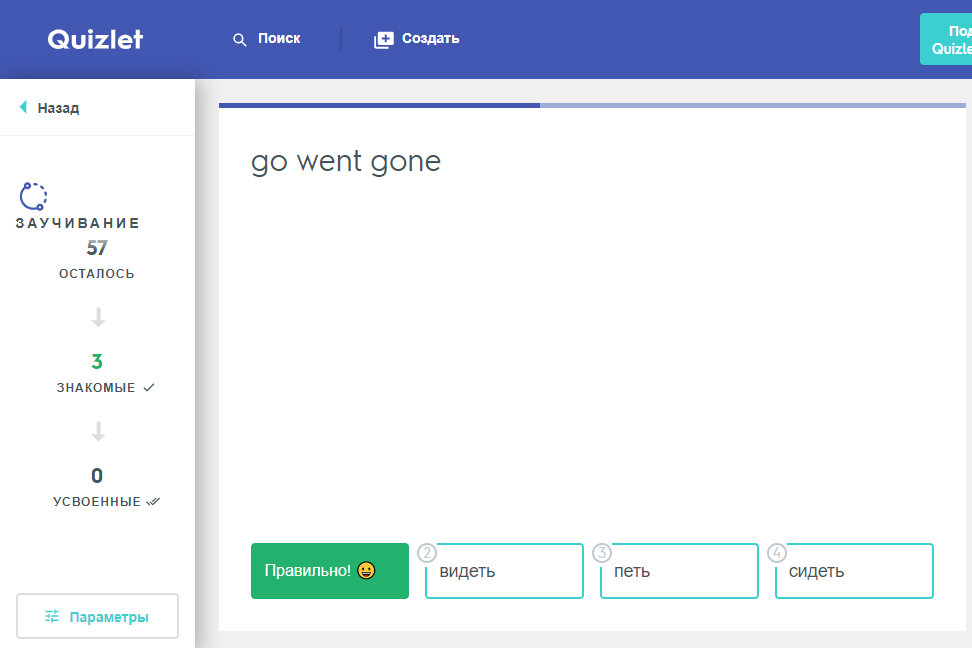Click the Создать plus-cards icon

tap(384, 40)
